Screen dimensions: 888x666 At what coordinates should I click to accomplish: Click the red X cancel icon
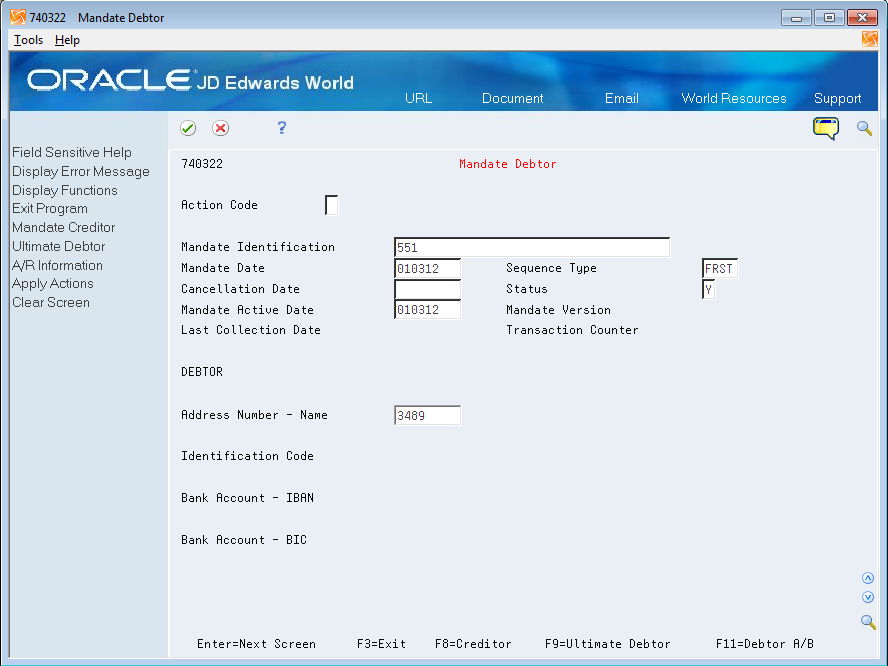click(220, 128)
